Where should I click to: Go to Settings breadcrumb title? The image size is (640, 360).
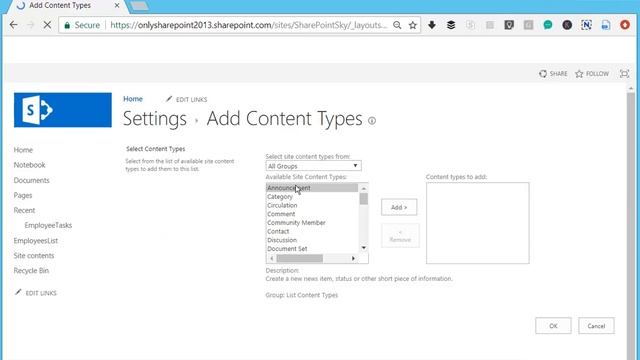(x=155, y=119)
